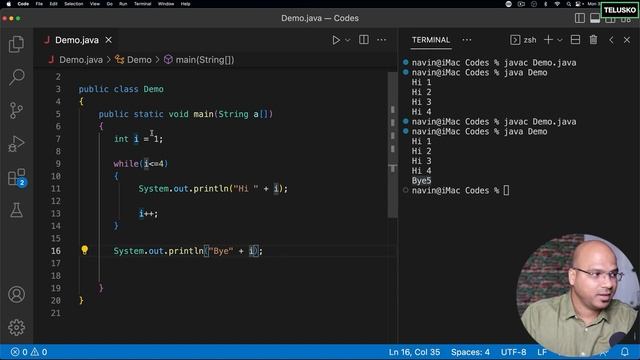Open the Apple menu
Viewport: 640px width, 360px height.
click(x=9, y=4)
